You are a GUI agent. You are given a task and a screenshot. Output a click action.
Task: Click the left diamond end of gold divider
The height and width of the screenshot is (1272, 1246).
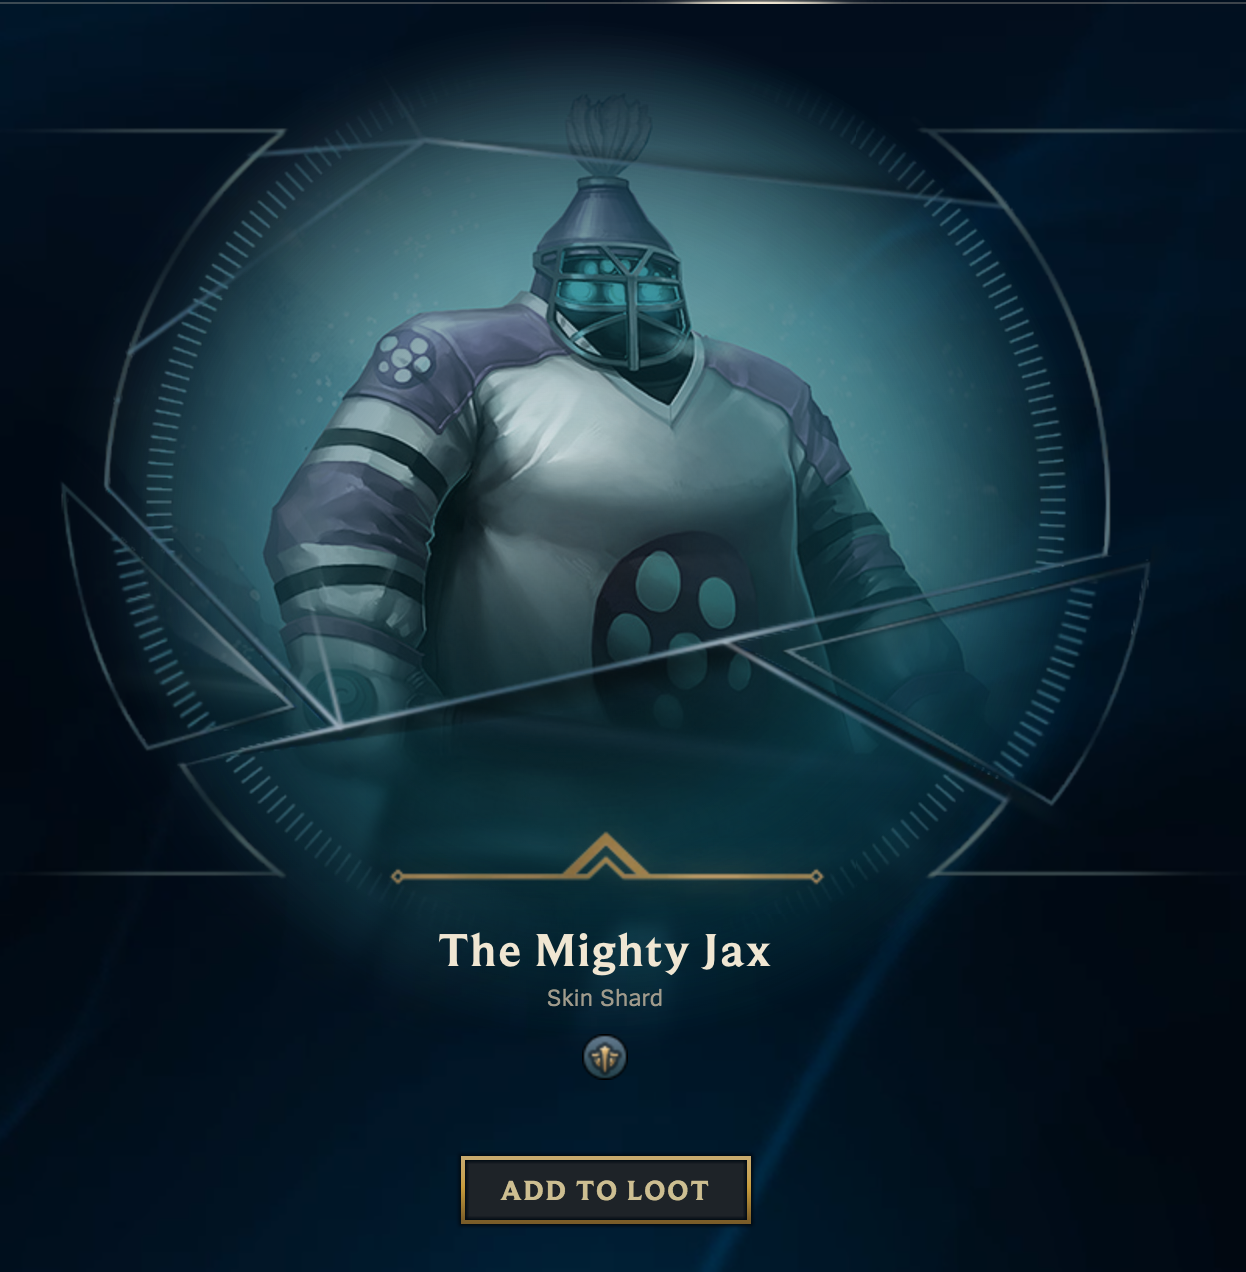click(397, 877)
